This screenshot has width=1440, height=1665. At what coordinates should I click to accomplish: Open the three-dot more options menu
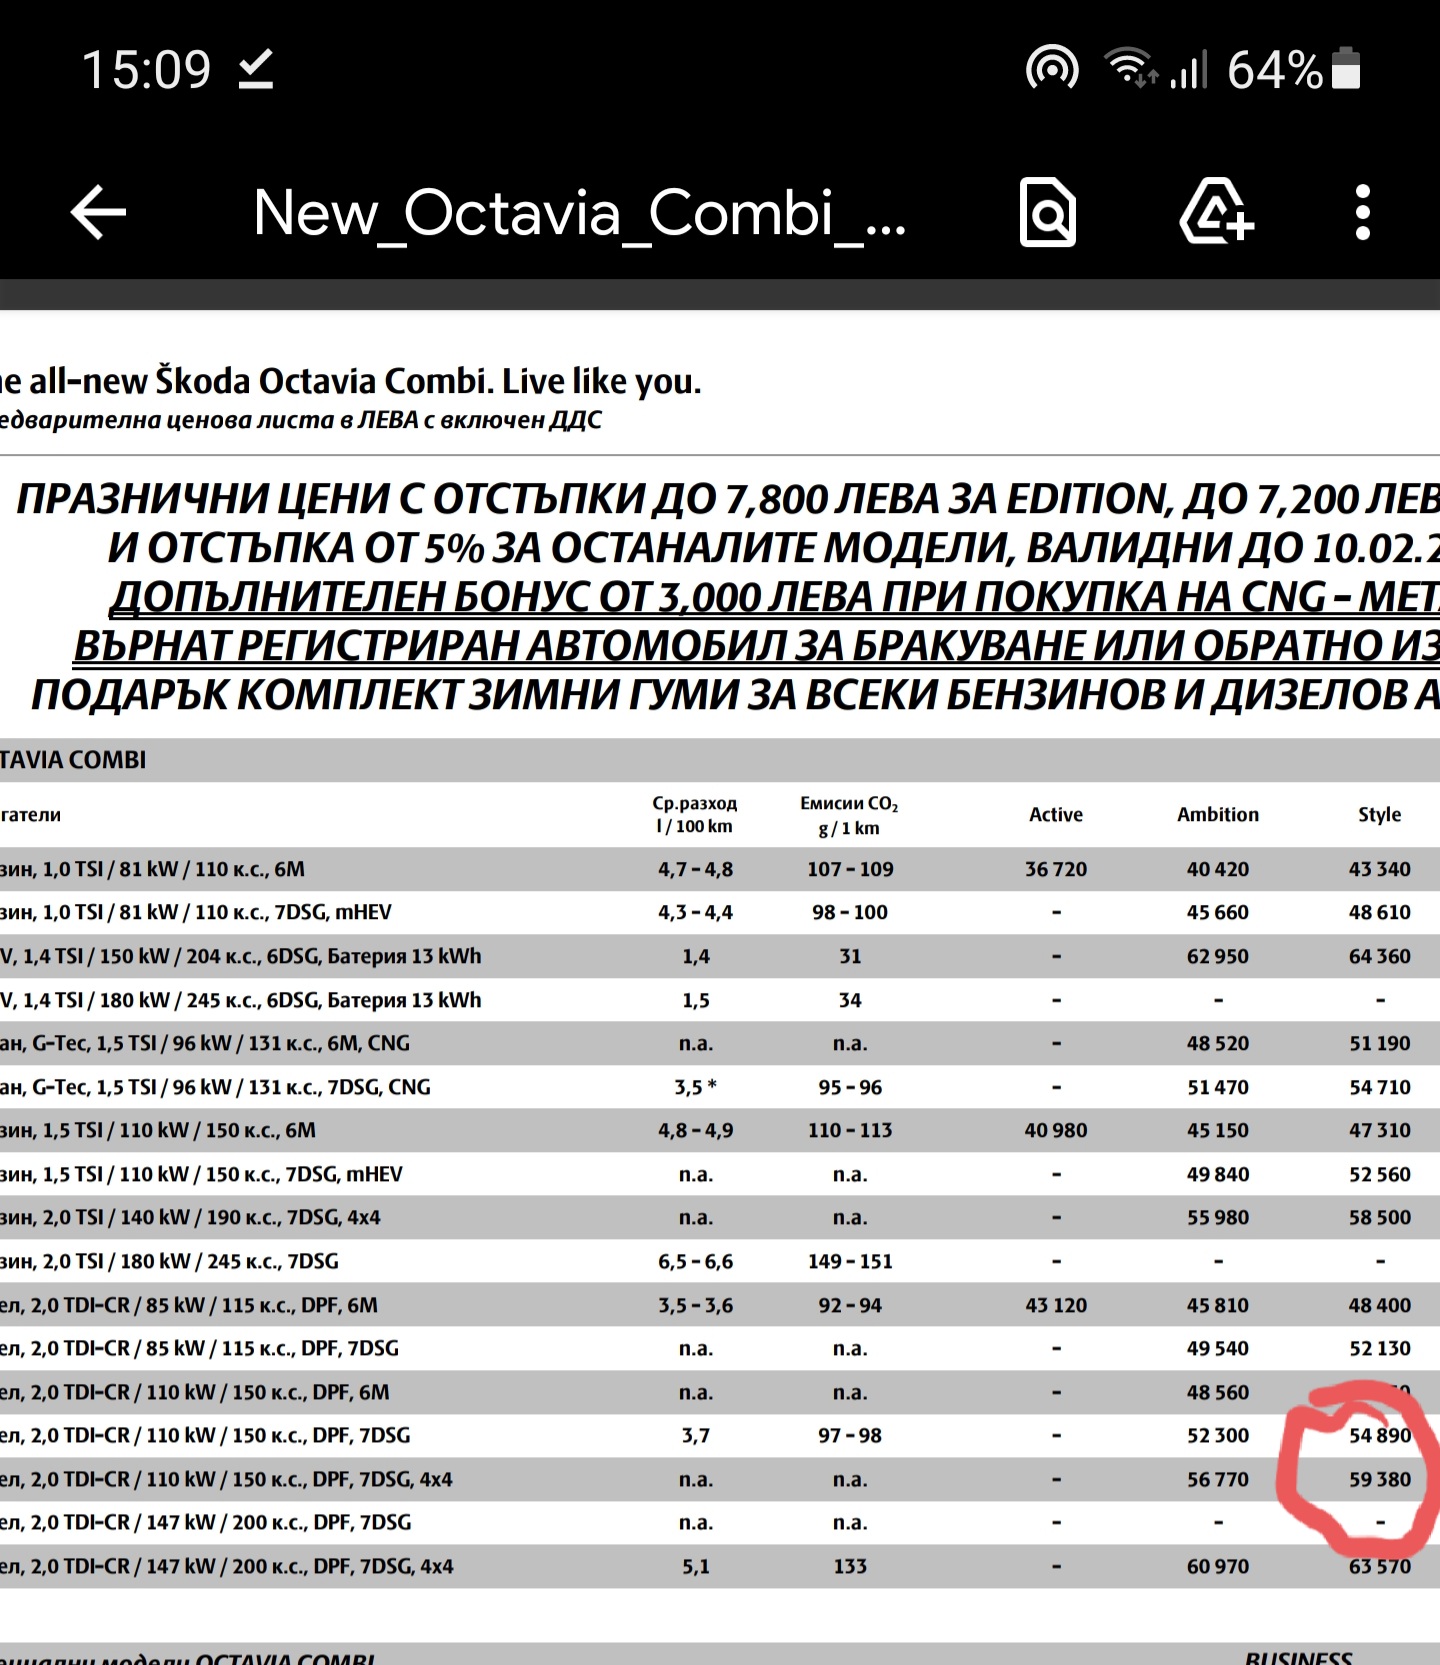pos(1362,212)
